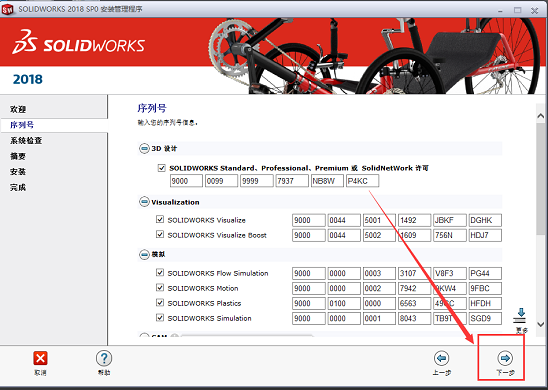The height and width of the screenshot is (390, 548).
Task: Click the download More icon
Action: 520,316
